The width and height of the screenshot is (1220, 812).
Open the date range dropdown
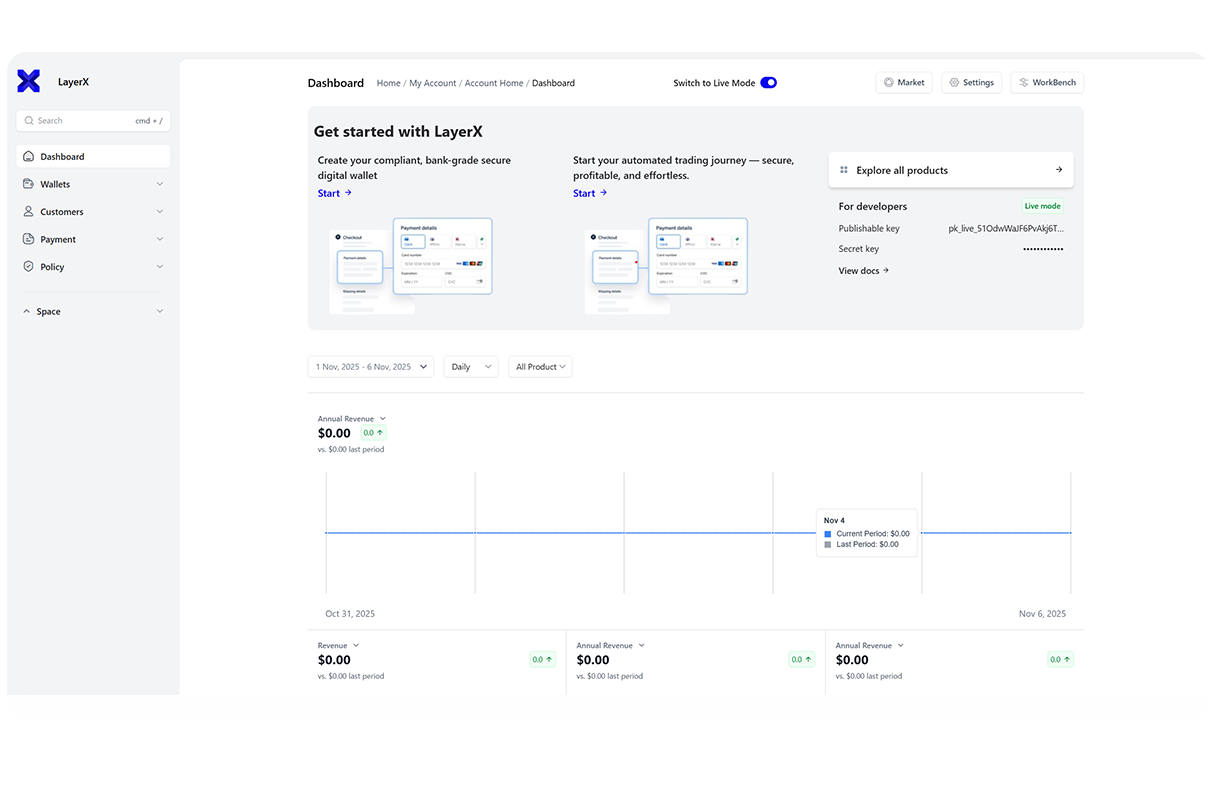[370, 367]
